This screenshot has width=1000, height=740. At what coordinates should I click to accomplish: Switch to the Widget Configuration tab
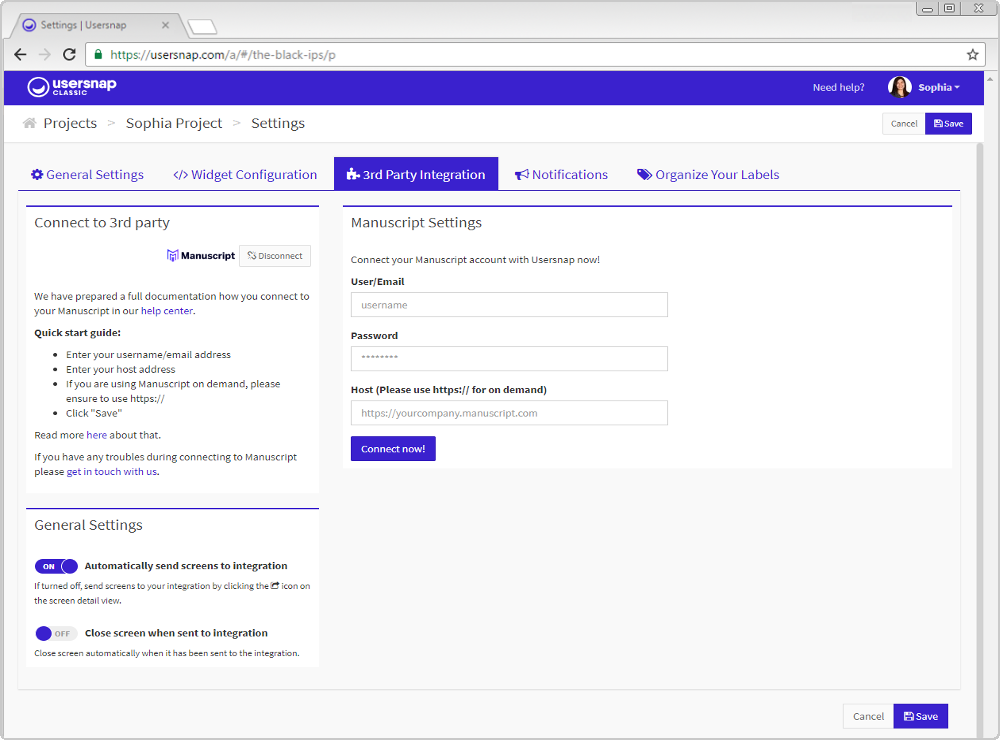[x=245, y=175]
